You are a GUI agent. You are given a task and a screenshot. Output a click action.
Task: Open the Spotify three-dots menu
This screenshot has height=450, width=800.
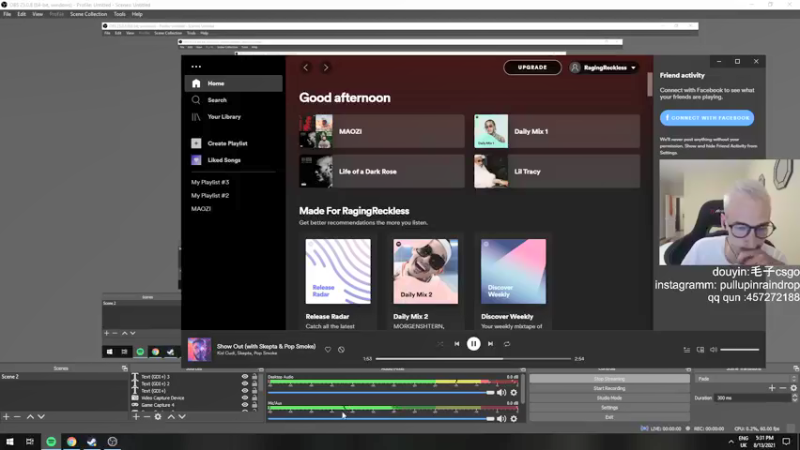[x=196, y=66]
